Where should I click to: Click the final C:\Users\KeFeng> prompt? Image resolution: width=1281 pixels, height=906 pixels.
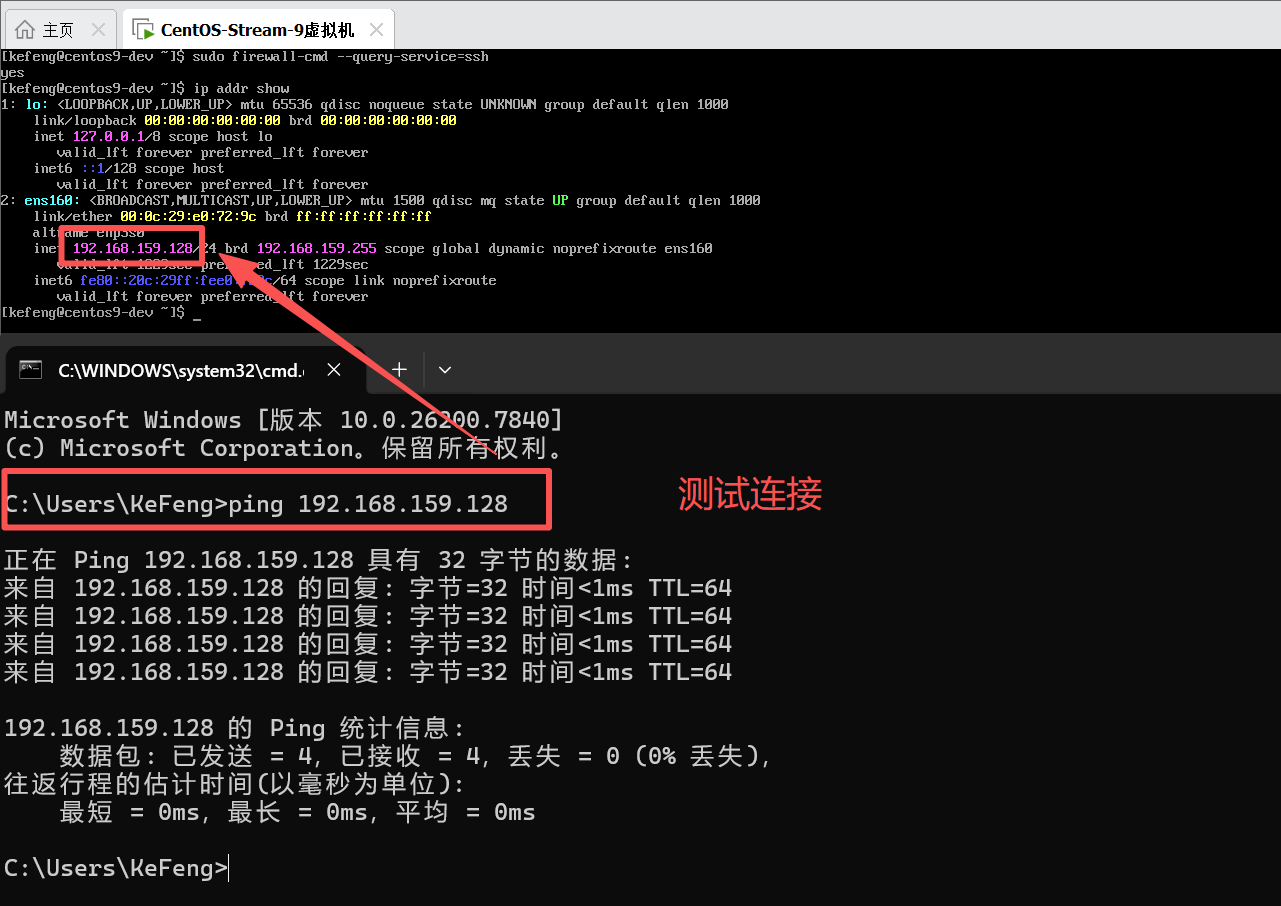116,868
